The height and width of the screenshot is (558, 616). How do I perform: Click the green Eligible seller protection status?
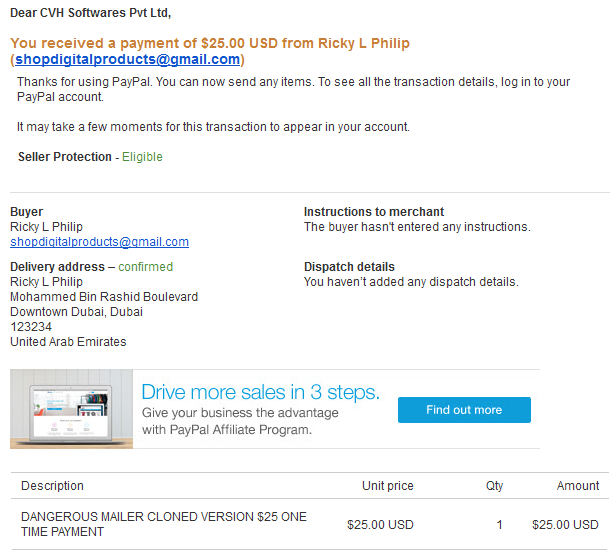coord(142,157)
